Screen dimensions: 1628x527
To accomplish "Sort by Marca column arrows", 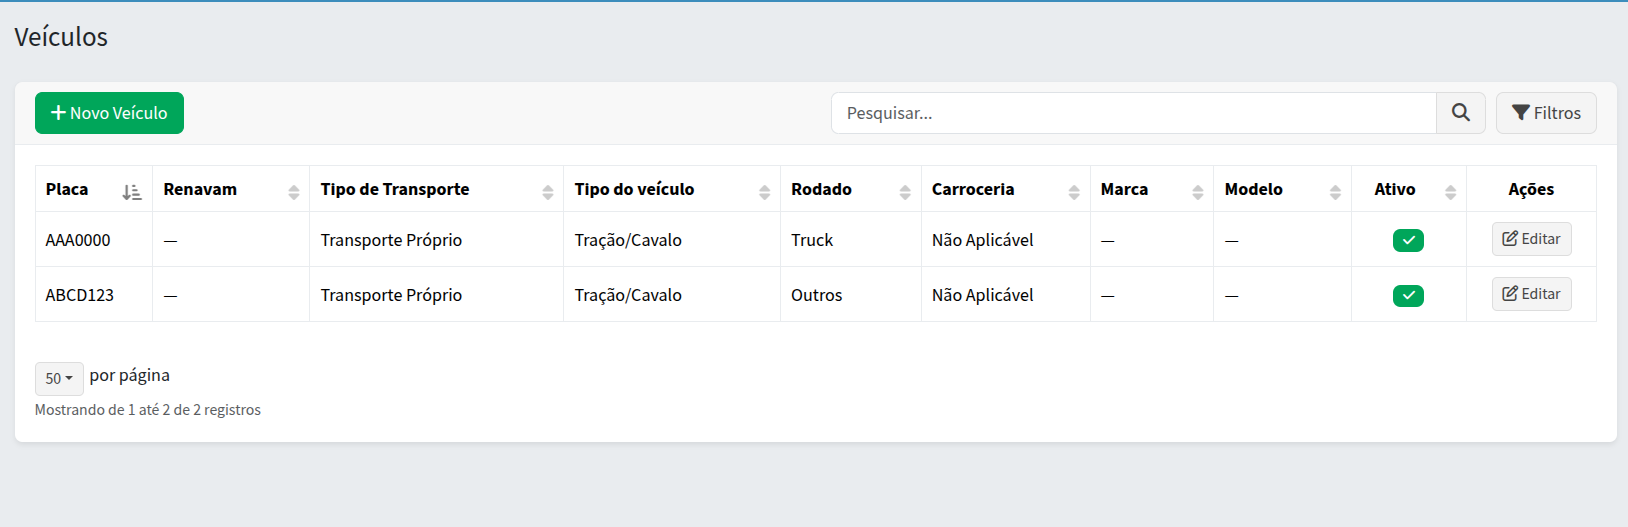I will 1197,192.
